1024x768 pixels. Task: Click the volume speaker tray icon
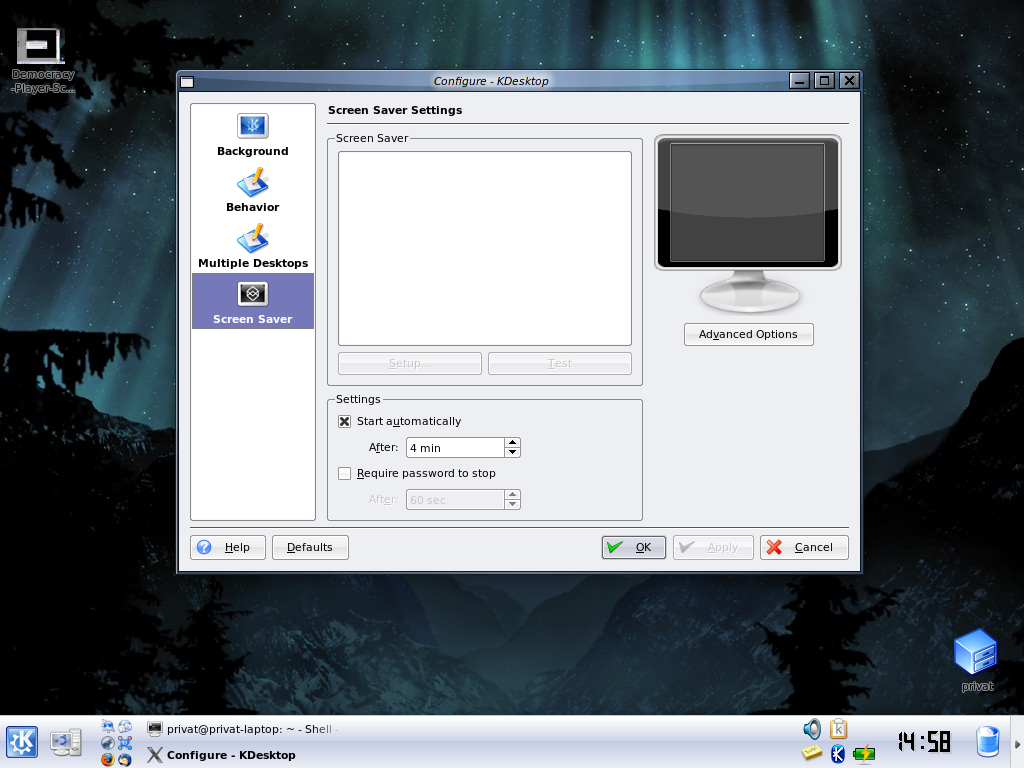click(811, 729)
